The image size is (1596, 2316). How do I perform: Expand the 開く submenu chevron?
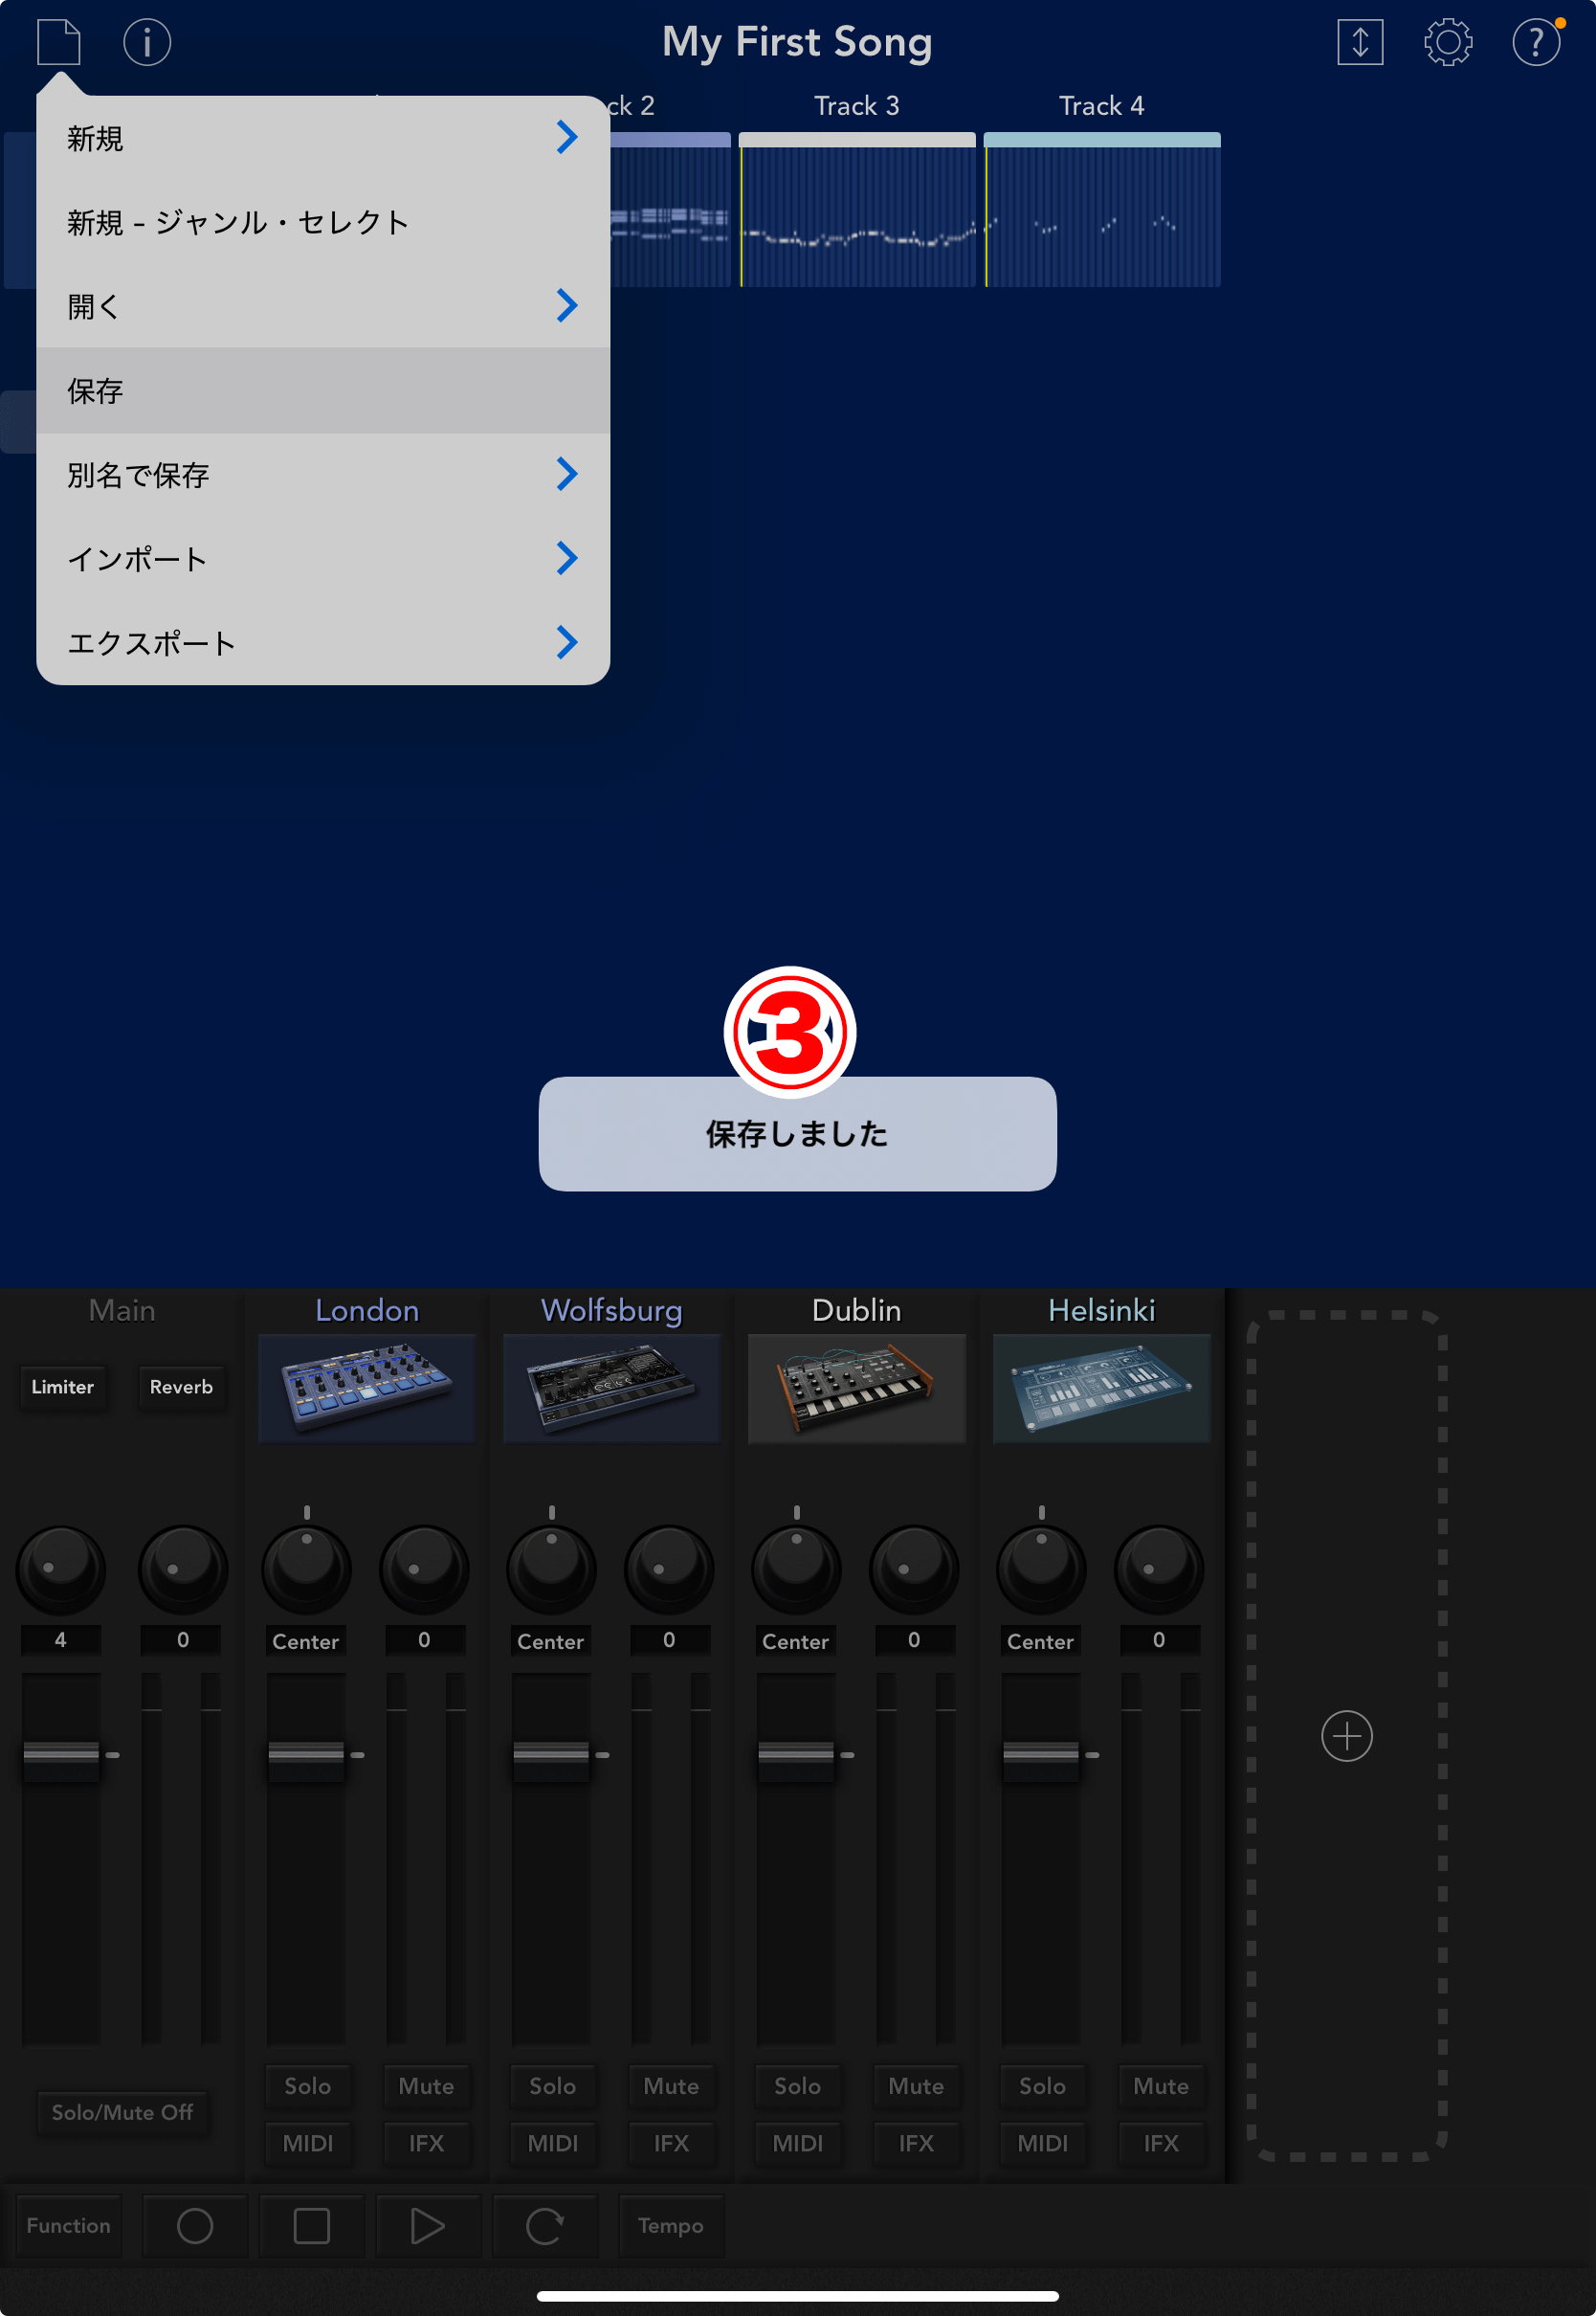[567, 305]
